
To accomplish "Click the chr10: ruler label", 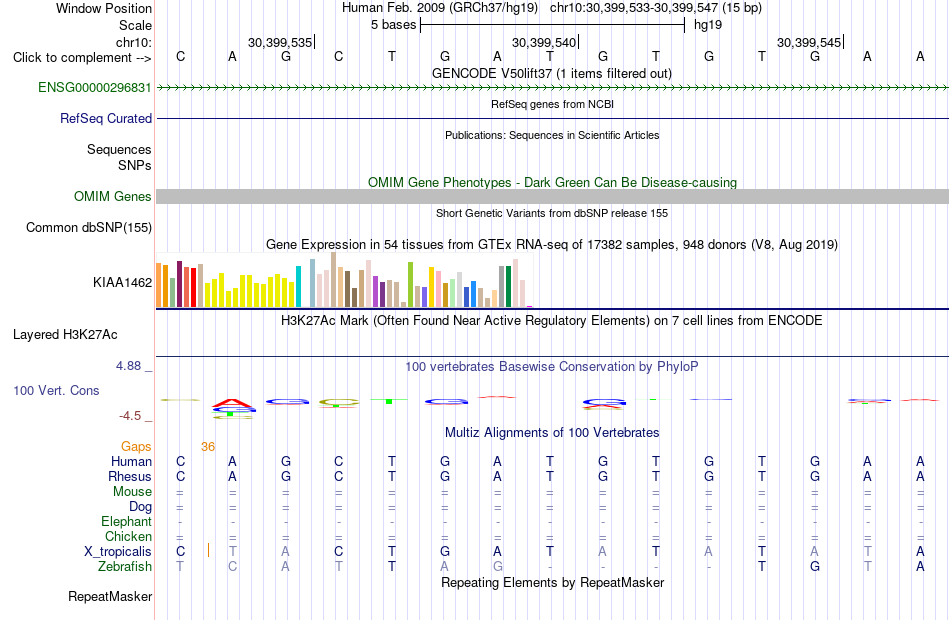I will pyautogui.click(x=133, y=42).
